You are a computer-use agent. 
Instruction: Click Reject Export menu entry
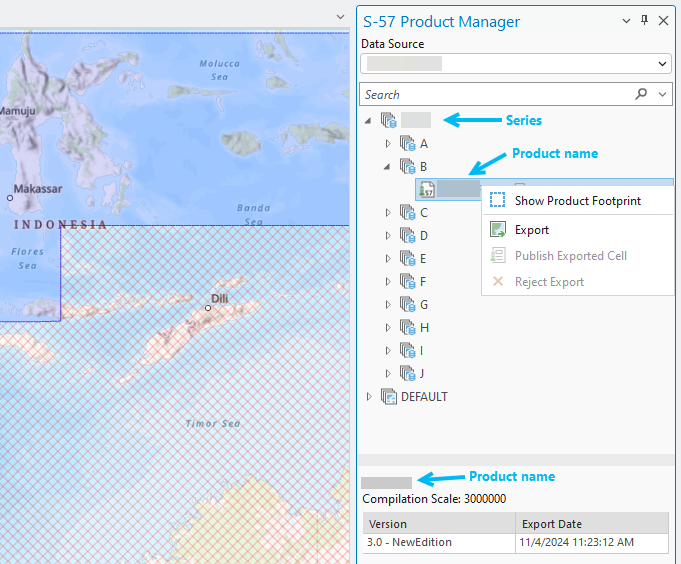click(x=578, y=282)
